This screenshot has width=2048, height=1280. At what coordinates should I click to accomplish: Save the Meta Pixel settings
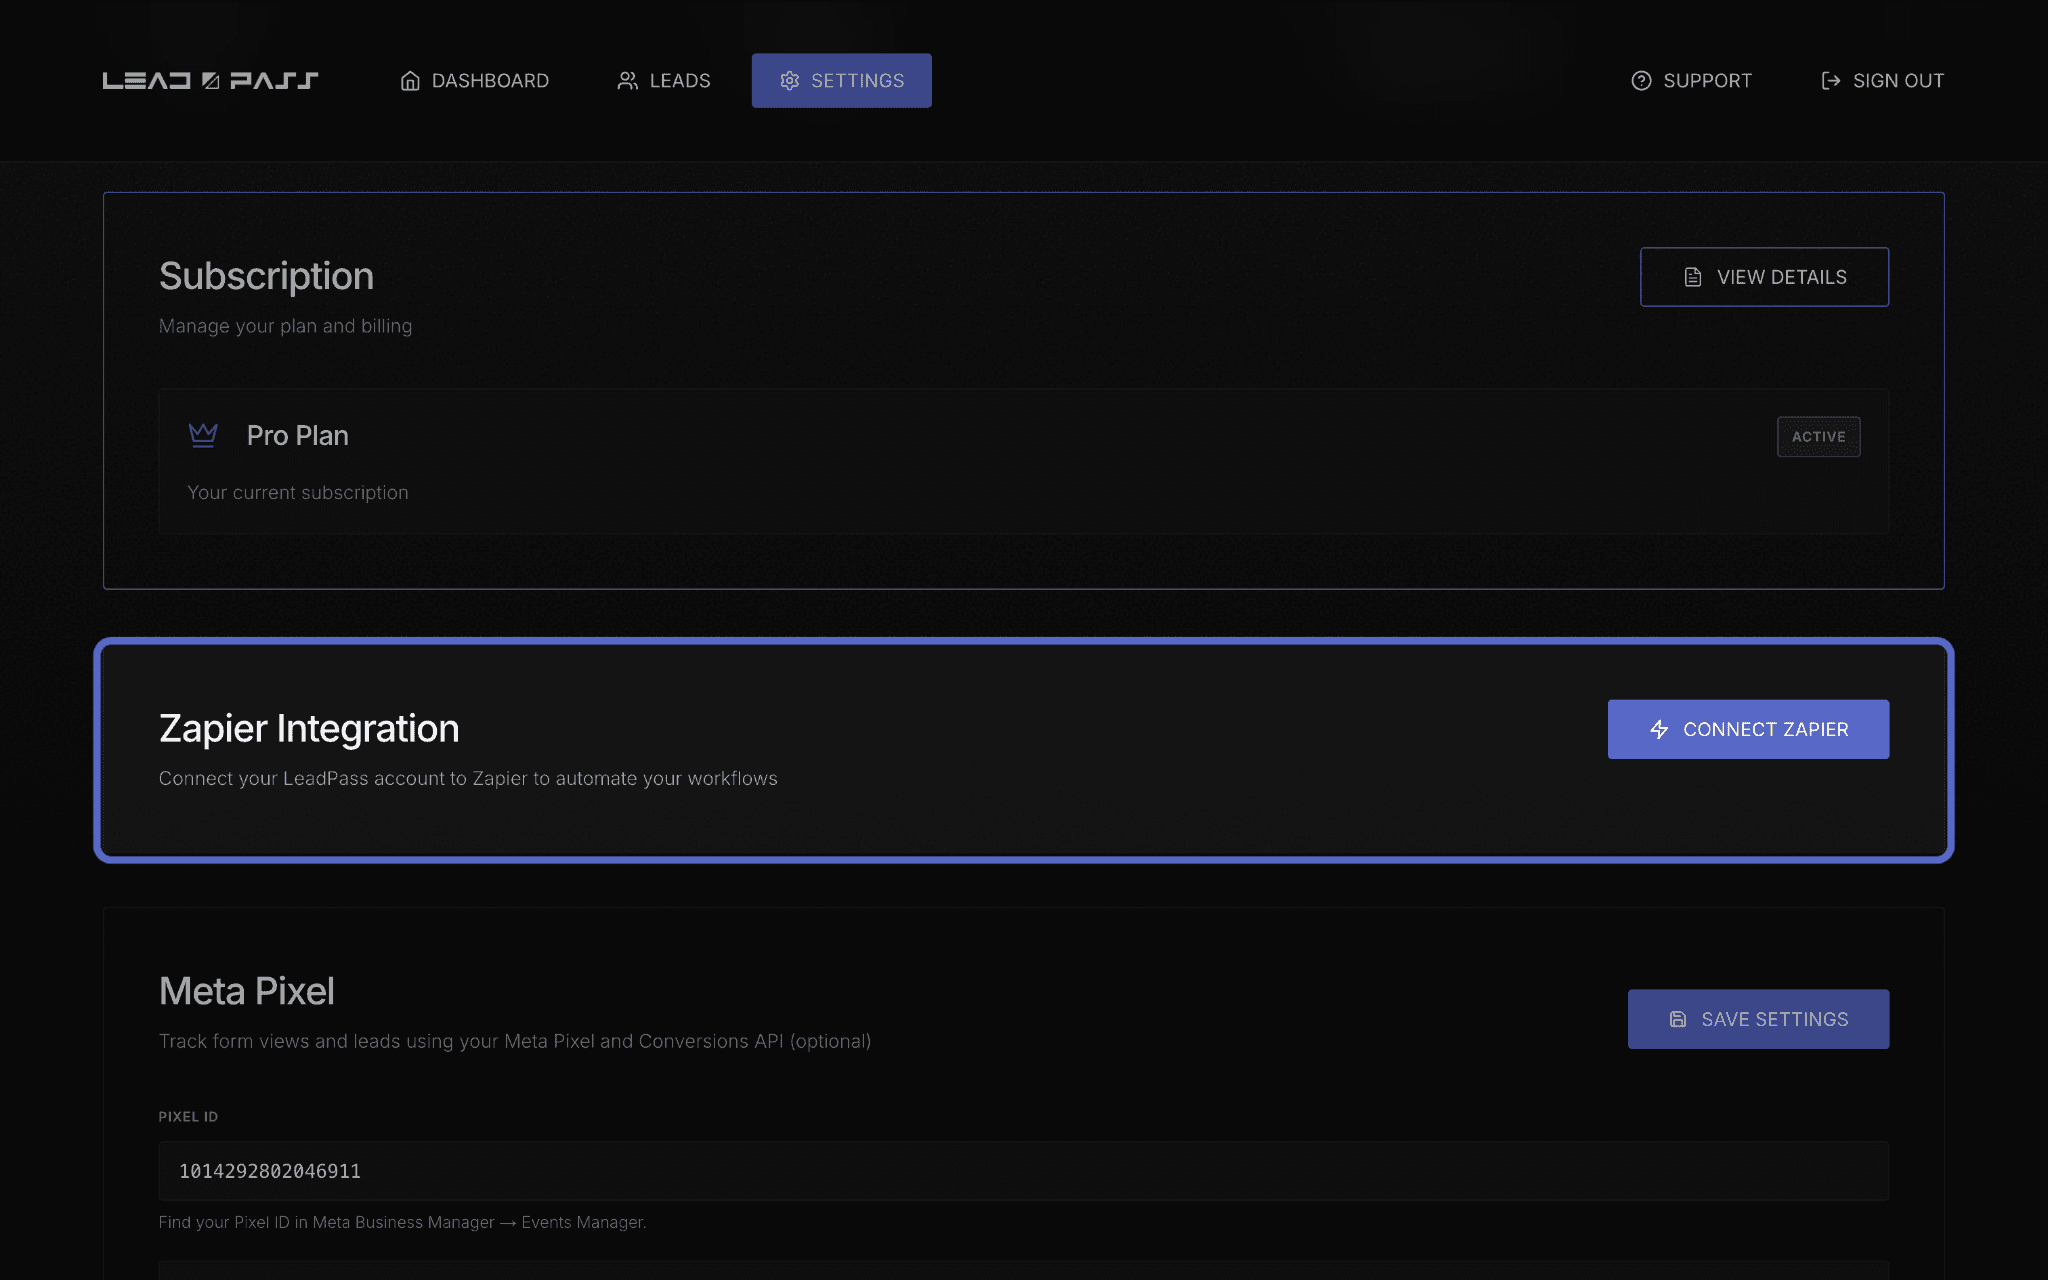tap(1758, 1019)
